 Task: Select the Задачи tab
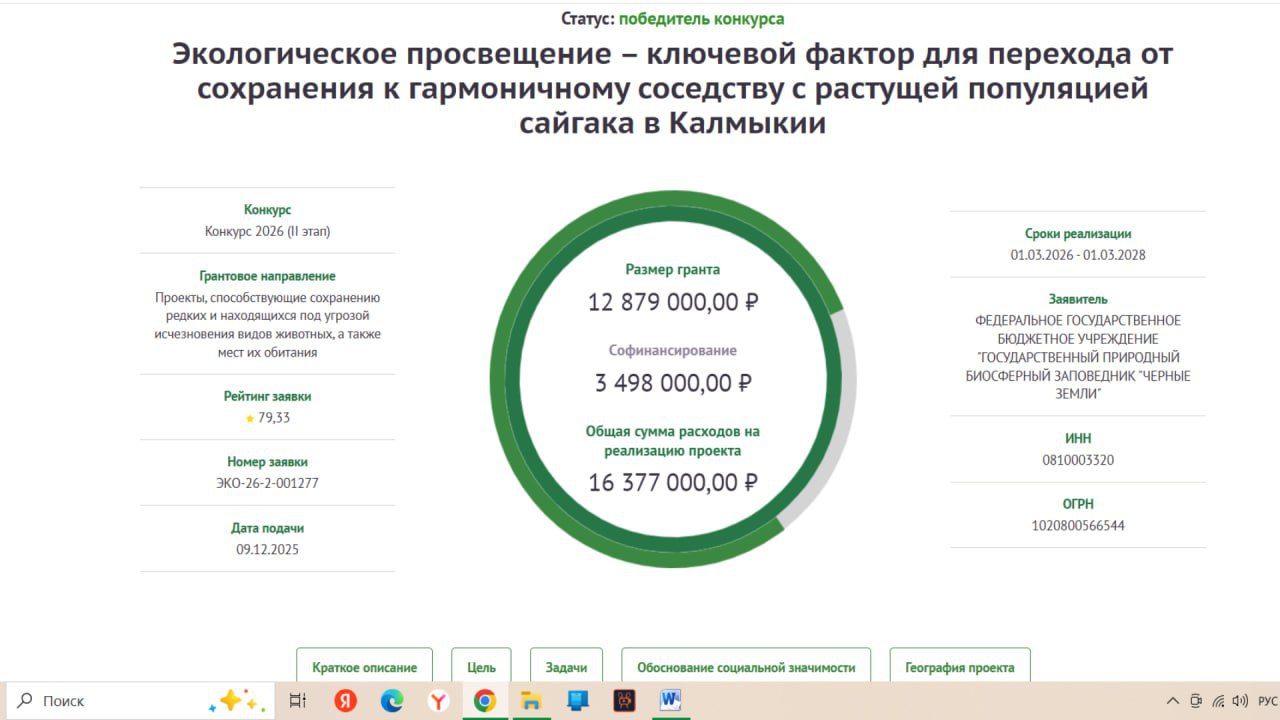566,667
